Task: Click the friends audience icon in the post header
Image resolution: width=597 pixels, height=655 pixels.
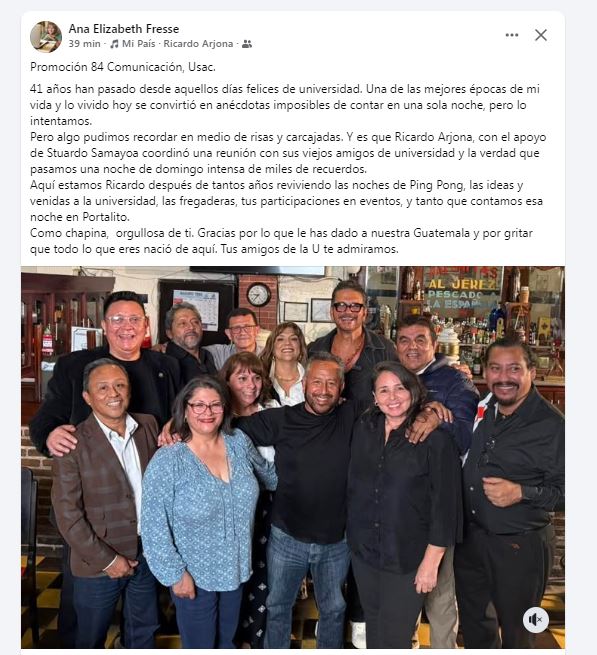Action: point(247,44)
